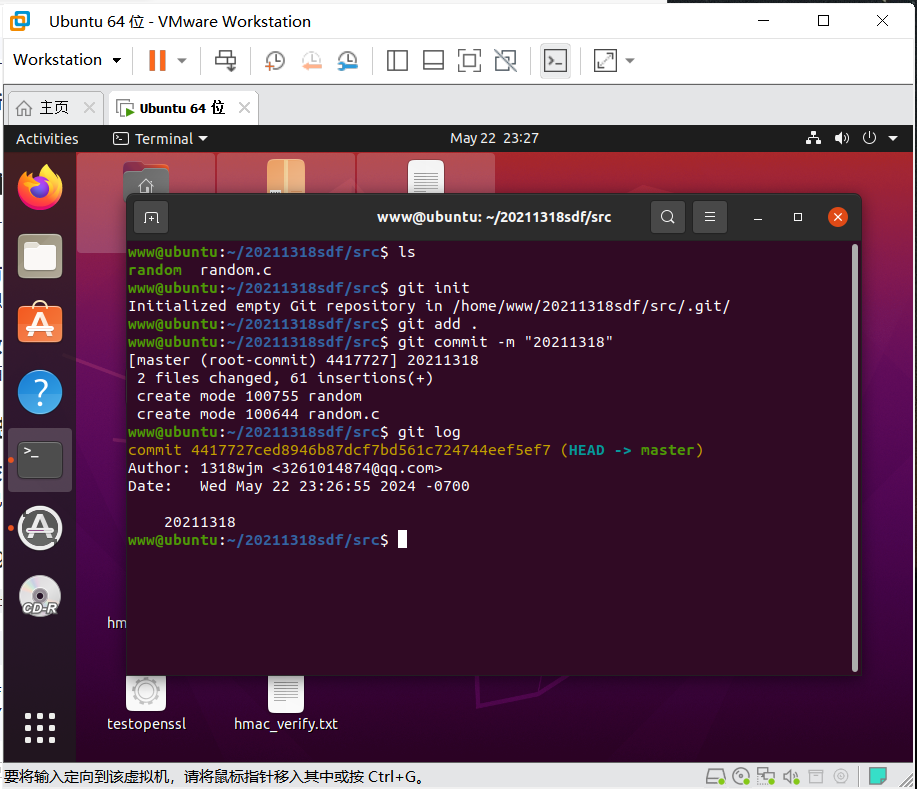Expand the system menu arrow in the top bar
The height and width of the screenshot is (789, 917).
point(893,139)
